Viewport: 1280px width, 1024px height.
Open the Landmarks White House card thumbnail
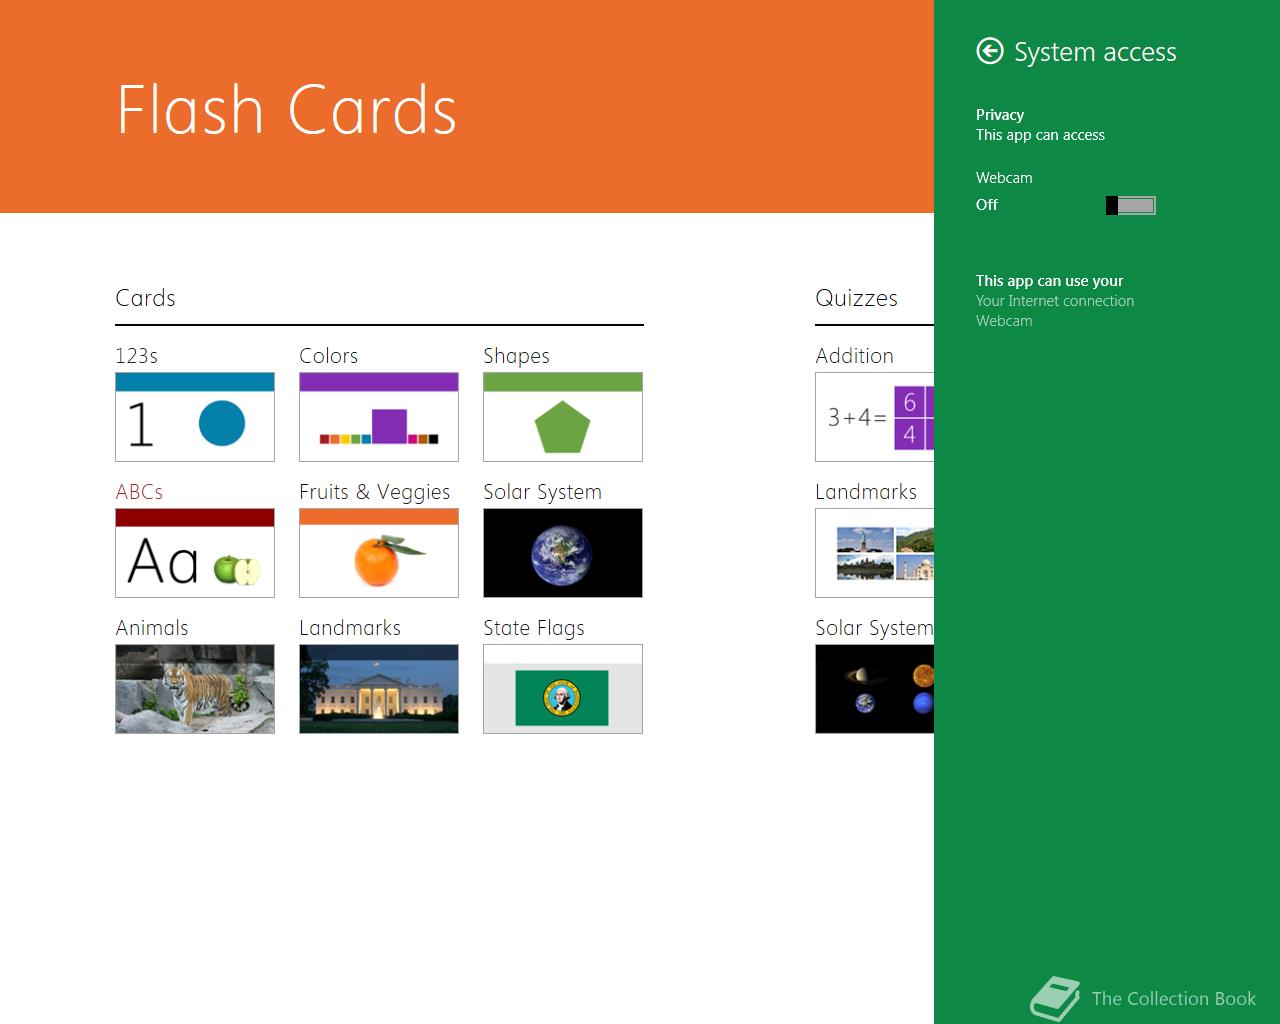click(379, 689)
